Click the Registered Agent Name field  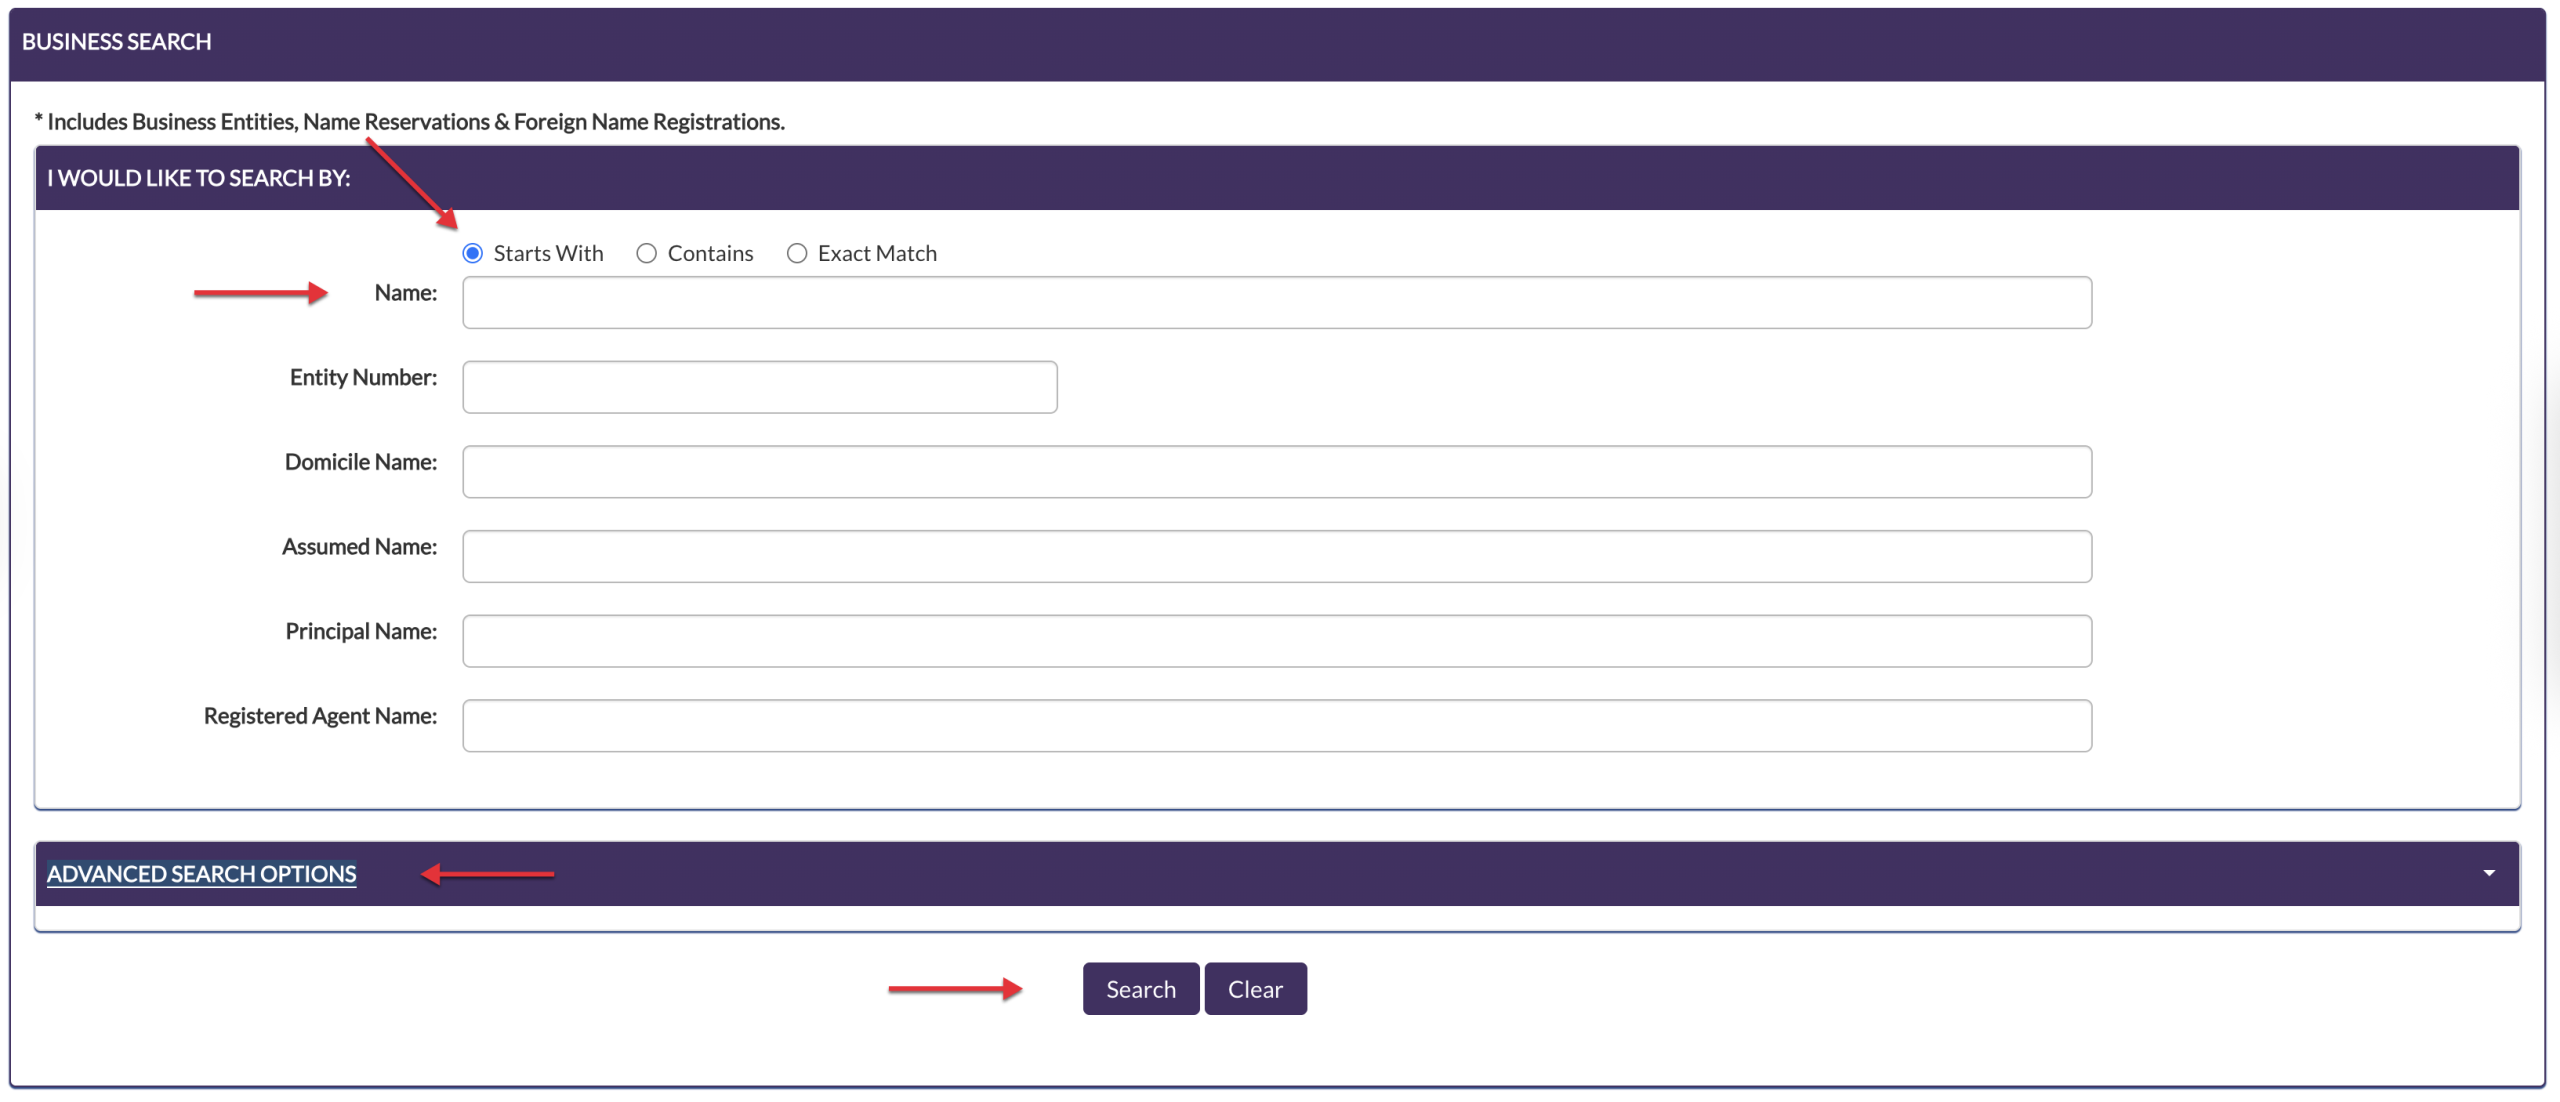click(x=1276, y=726)
